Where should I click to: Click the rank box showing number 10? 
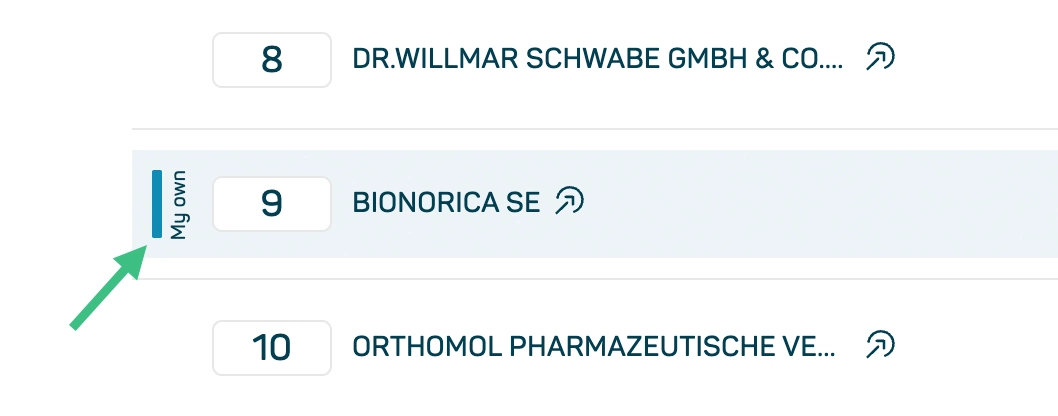point(272,348)
